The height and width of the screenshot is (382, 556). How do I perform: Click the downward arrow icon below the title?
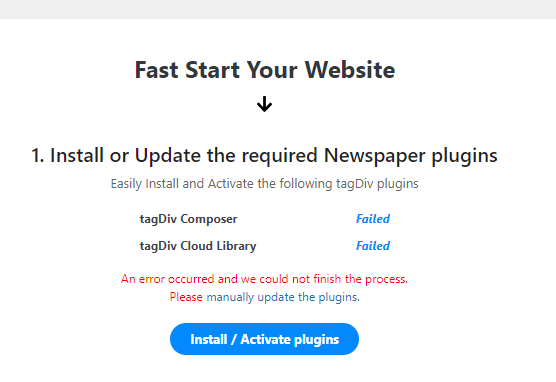point(264,104)
